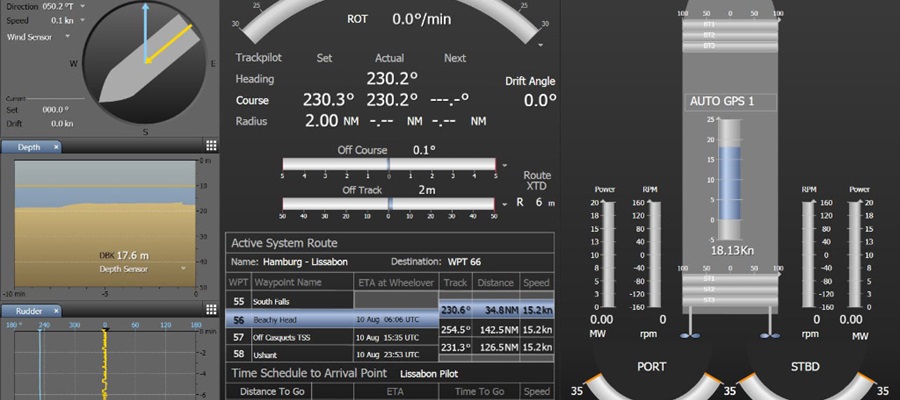This screenshot has width=900, height=400.
Task: Expand the wind Direction dropdown arrow
Action: click(x=80, y=5)
